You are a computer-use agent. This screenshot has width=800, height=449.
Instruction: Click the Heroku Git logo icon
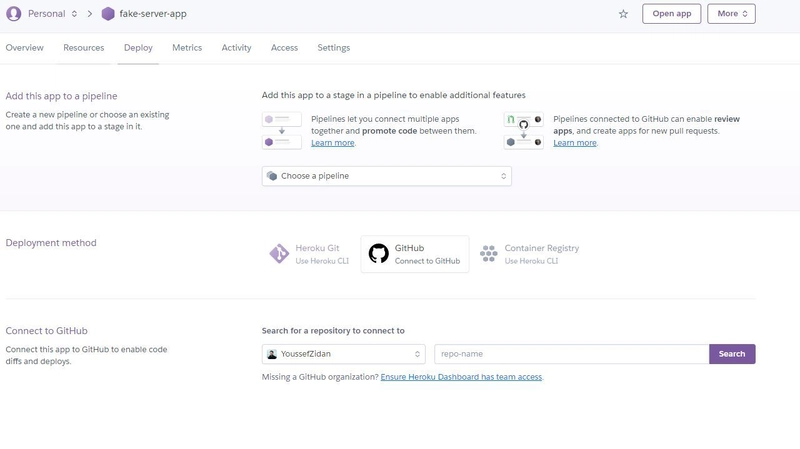tap(279, 254)
